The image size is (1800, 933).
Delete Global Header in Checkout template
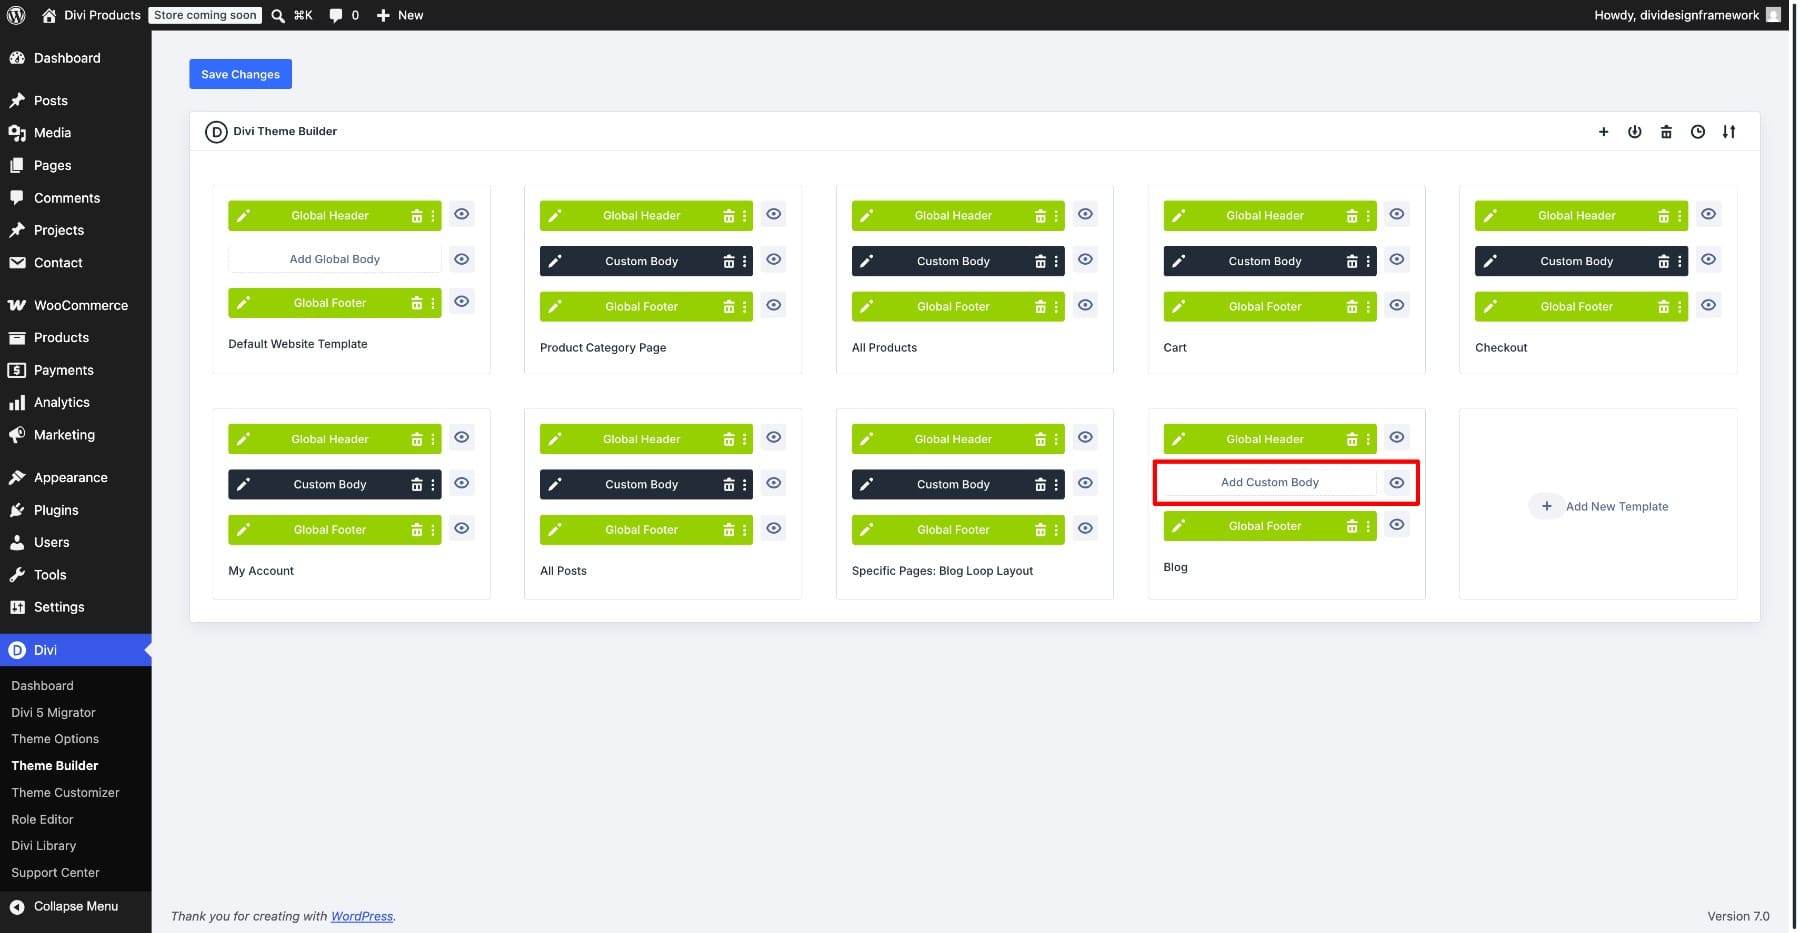point(1664,215)
